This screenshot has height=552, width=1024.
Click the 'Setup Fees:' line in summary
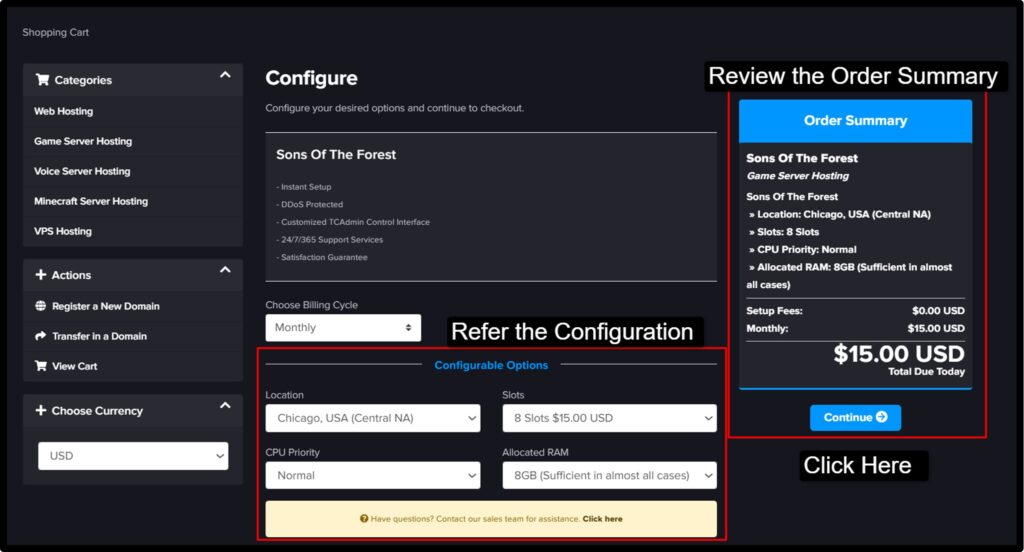[856, 311]
